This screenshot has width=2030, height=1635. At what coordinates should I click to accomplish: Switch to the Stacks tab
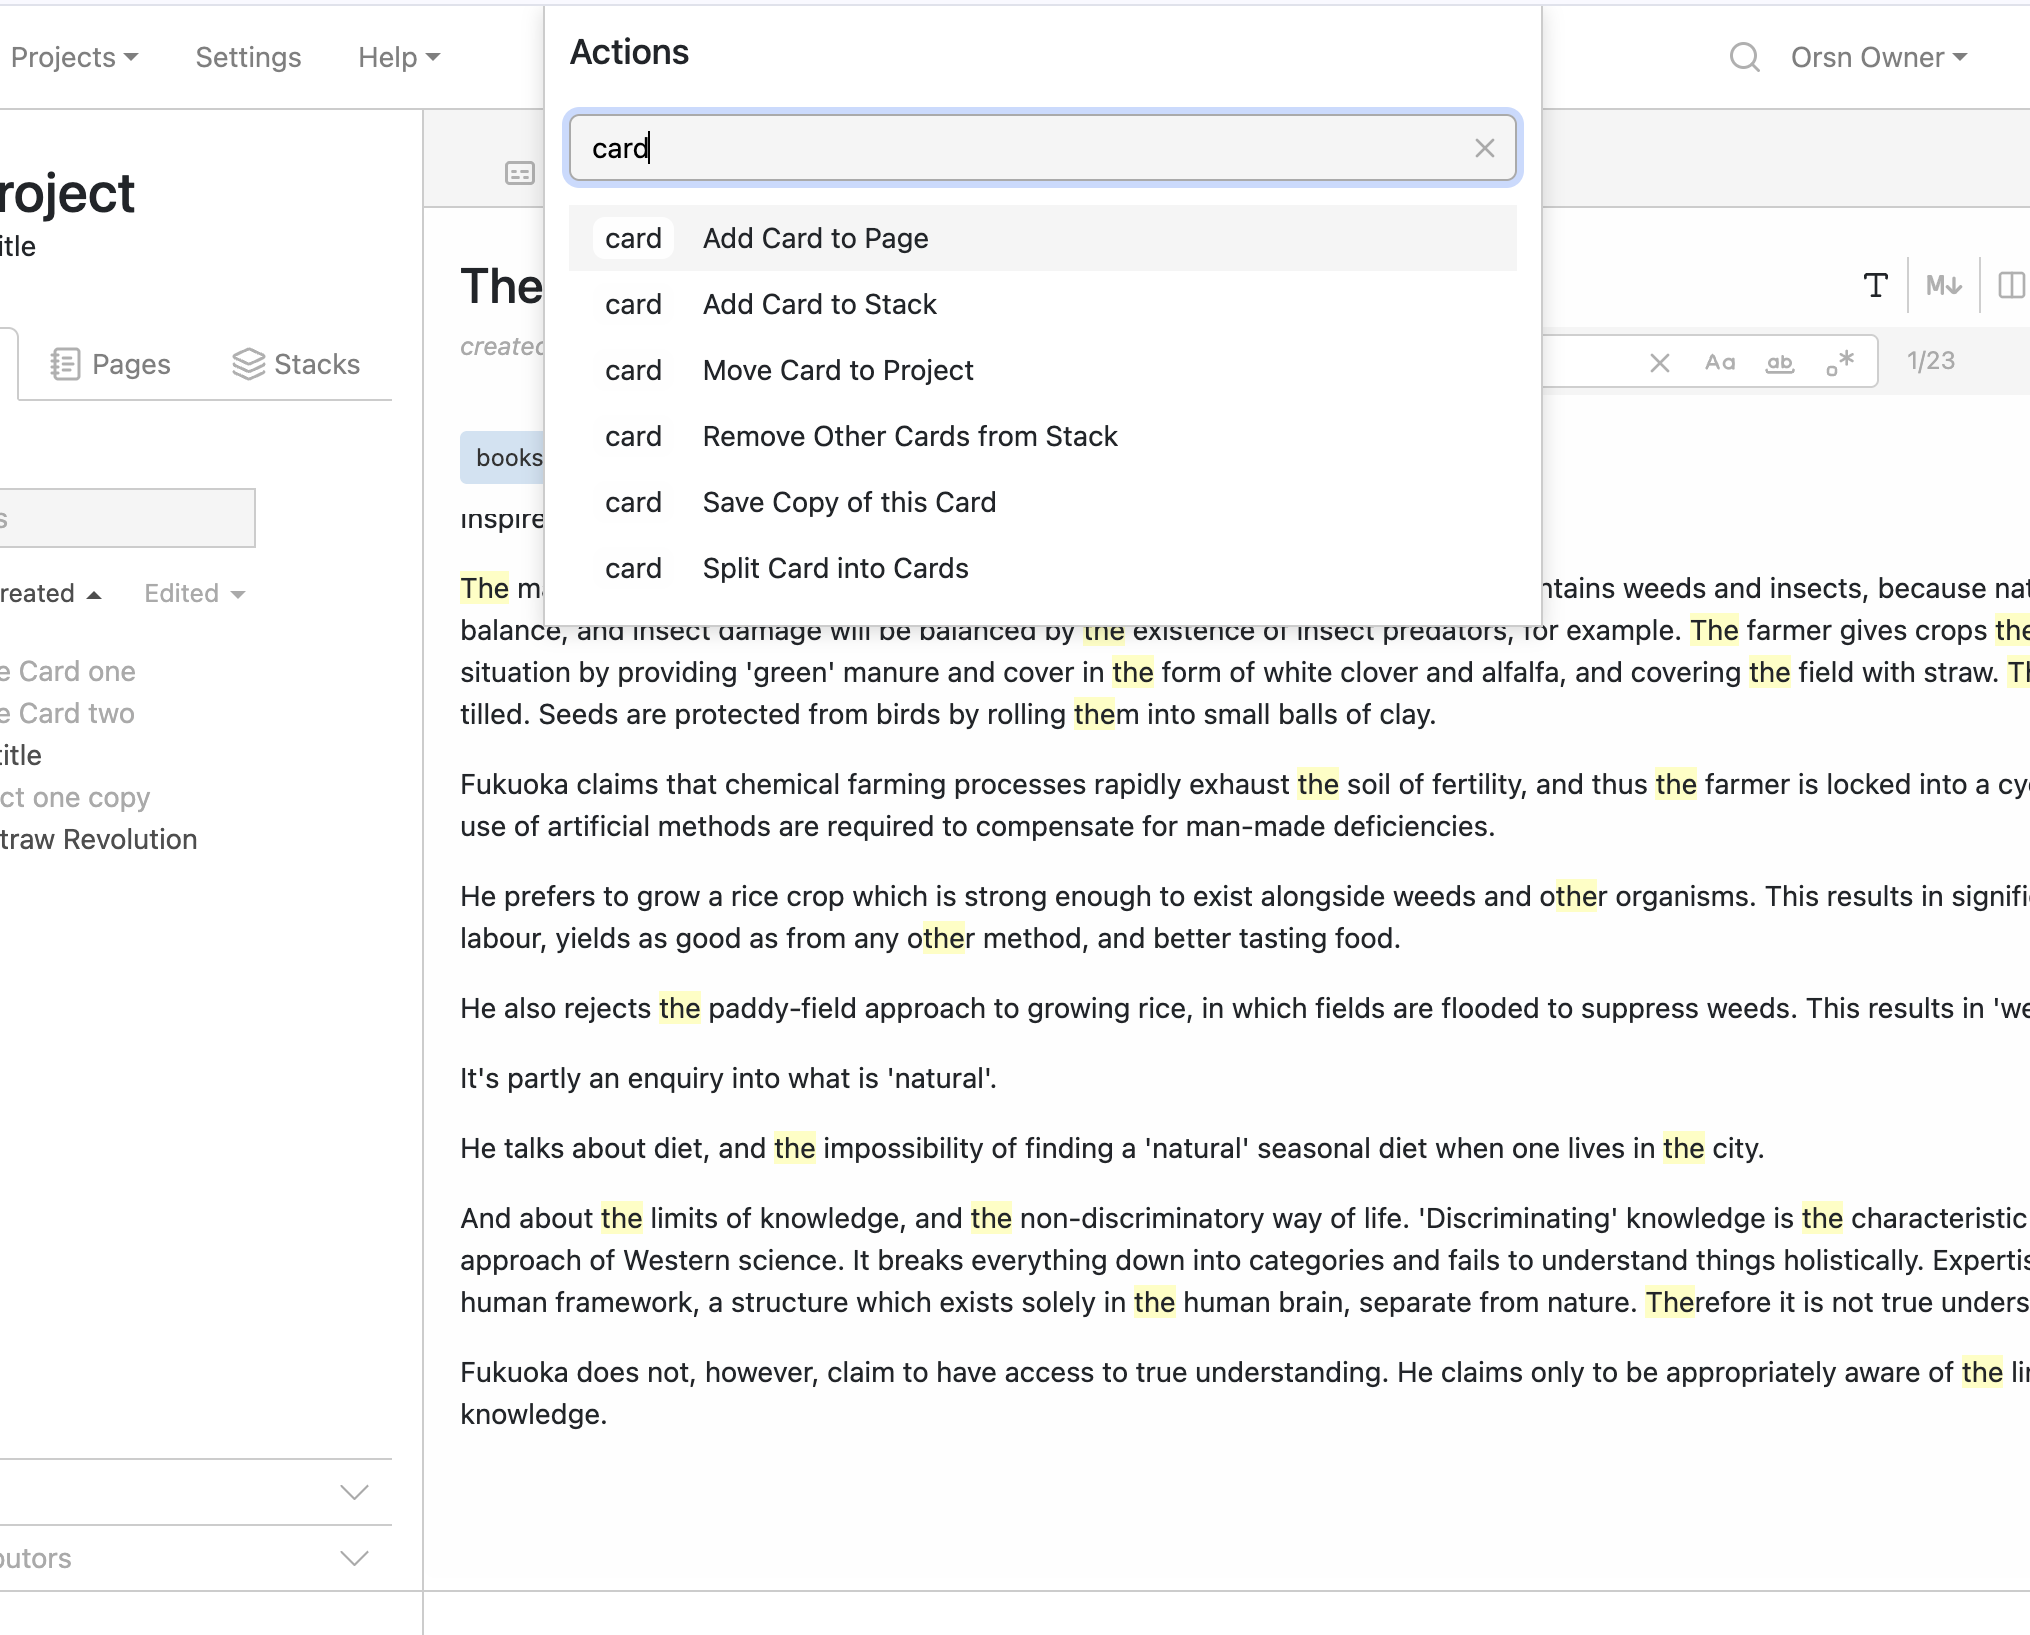[x=296, y=365]
